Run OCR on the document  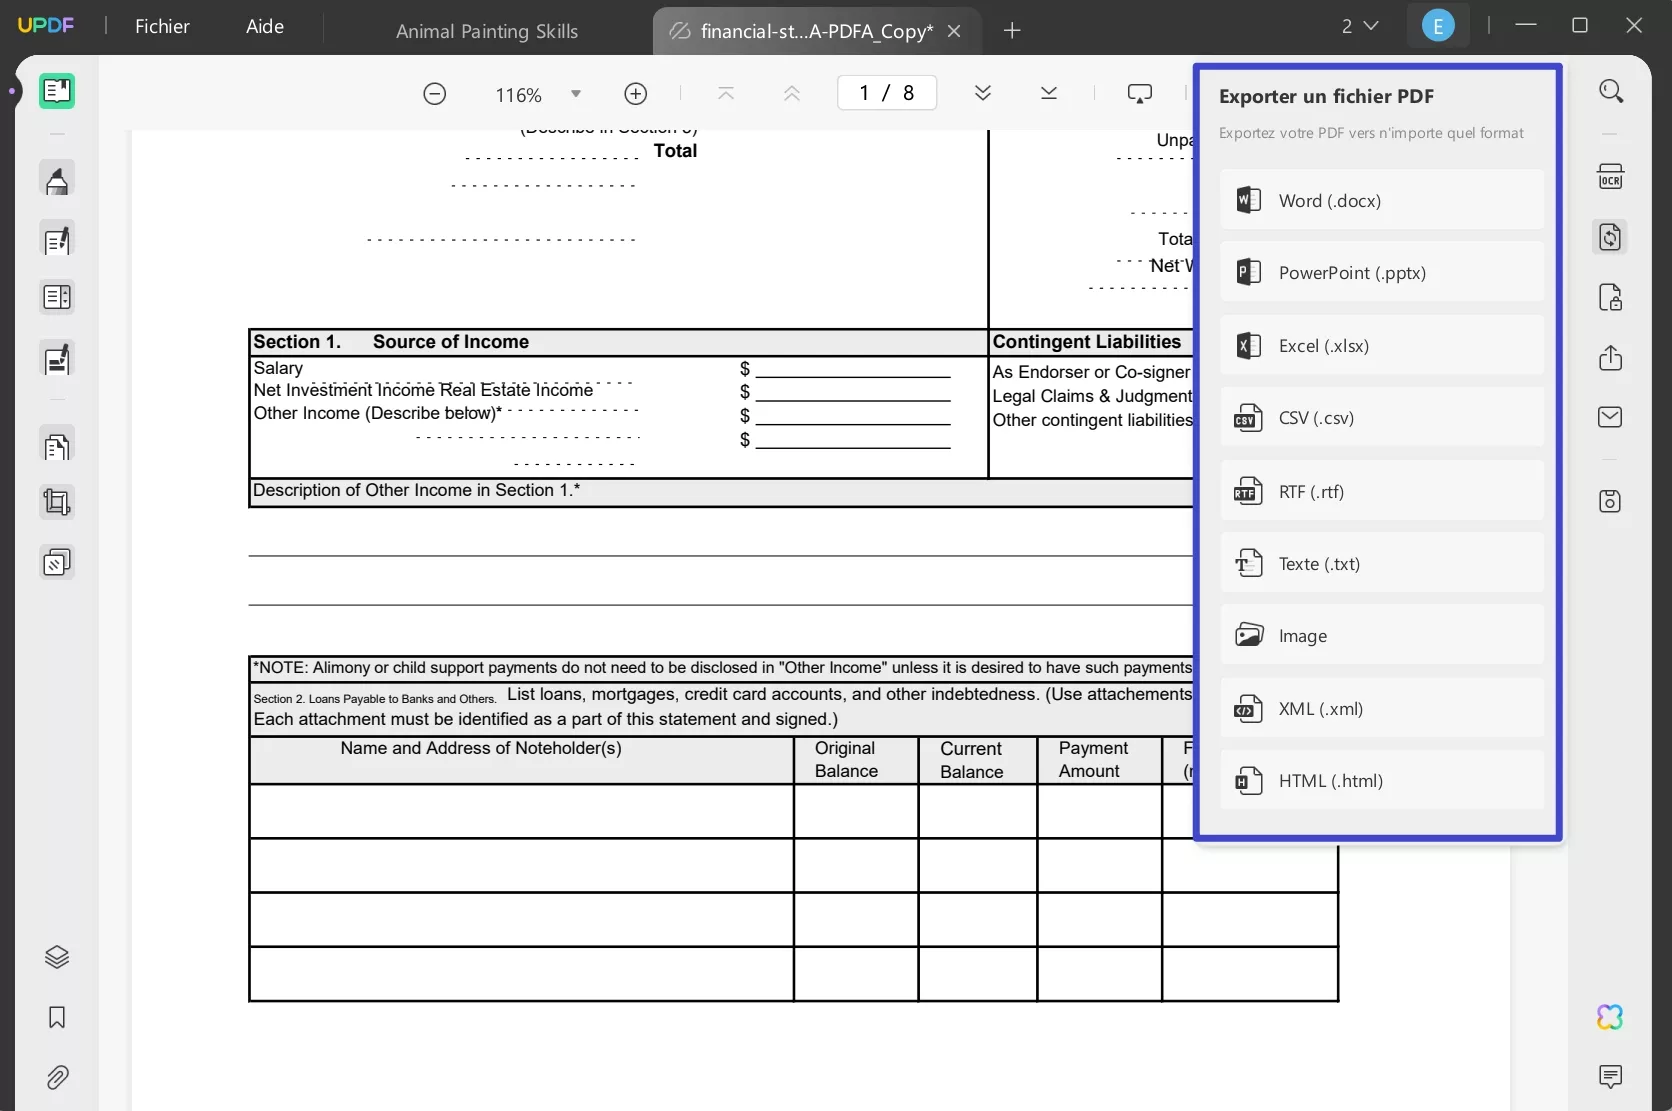coord(1611,176)
